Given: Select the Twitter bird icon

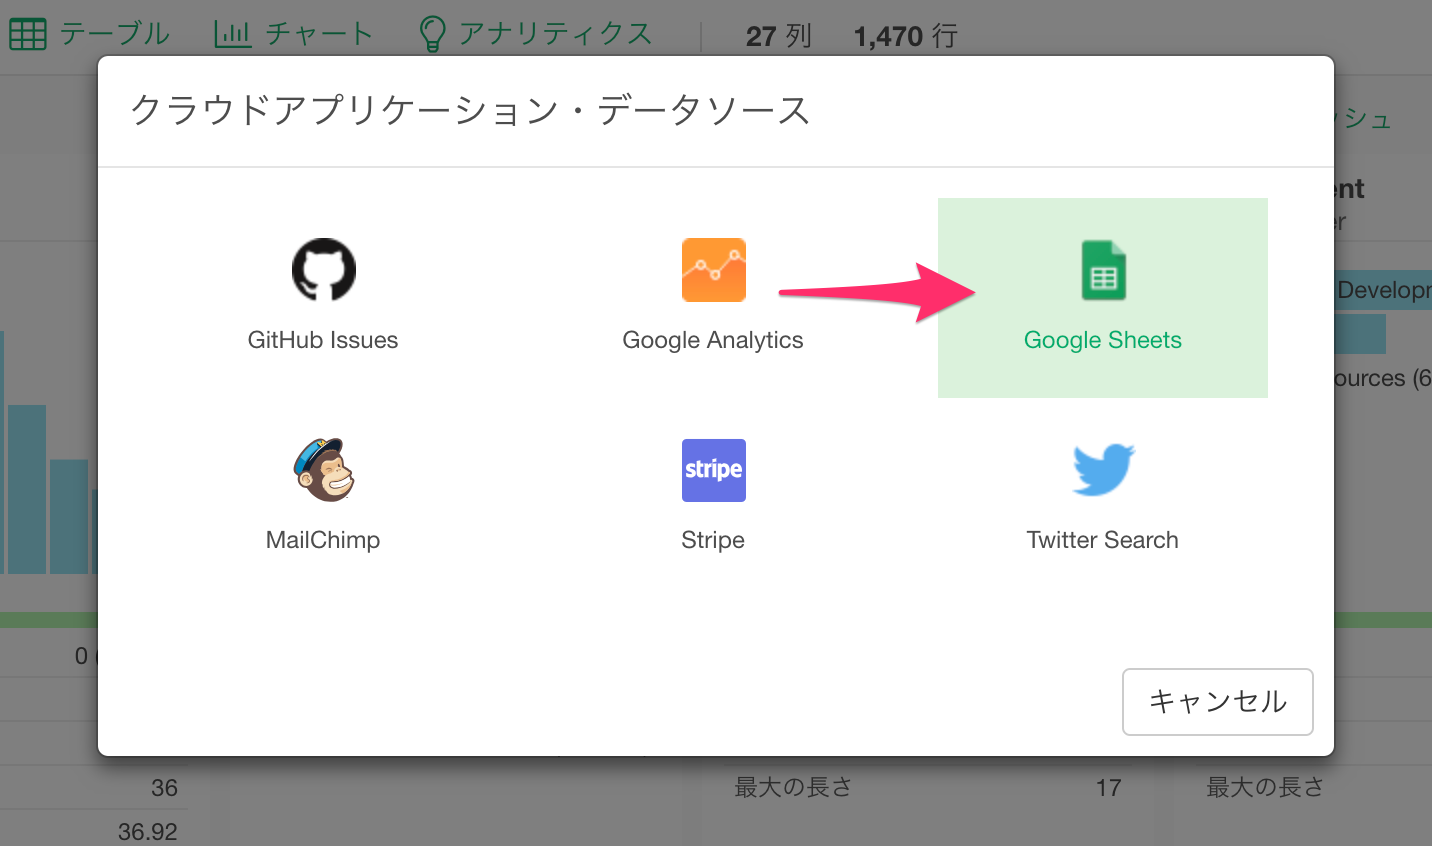Looking at the screenshot, I should coord(1103,470).
